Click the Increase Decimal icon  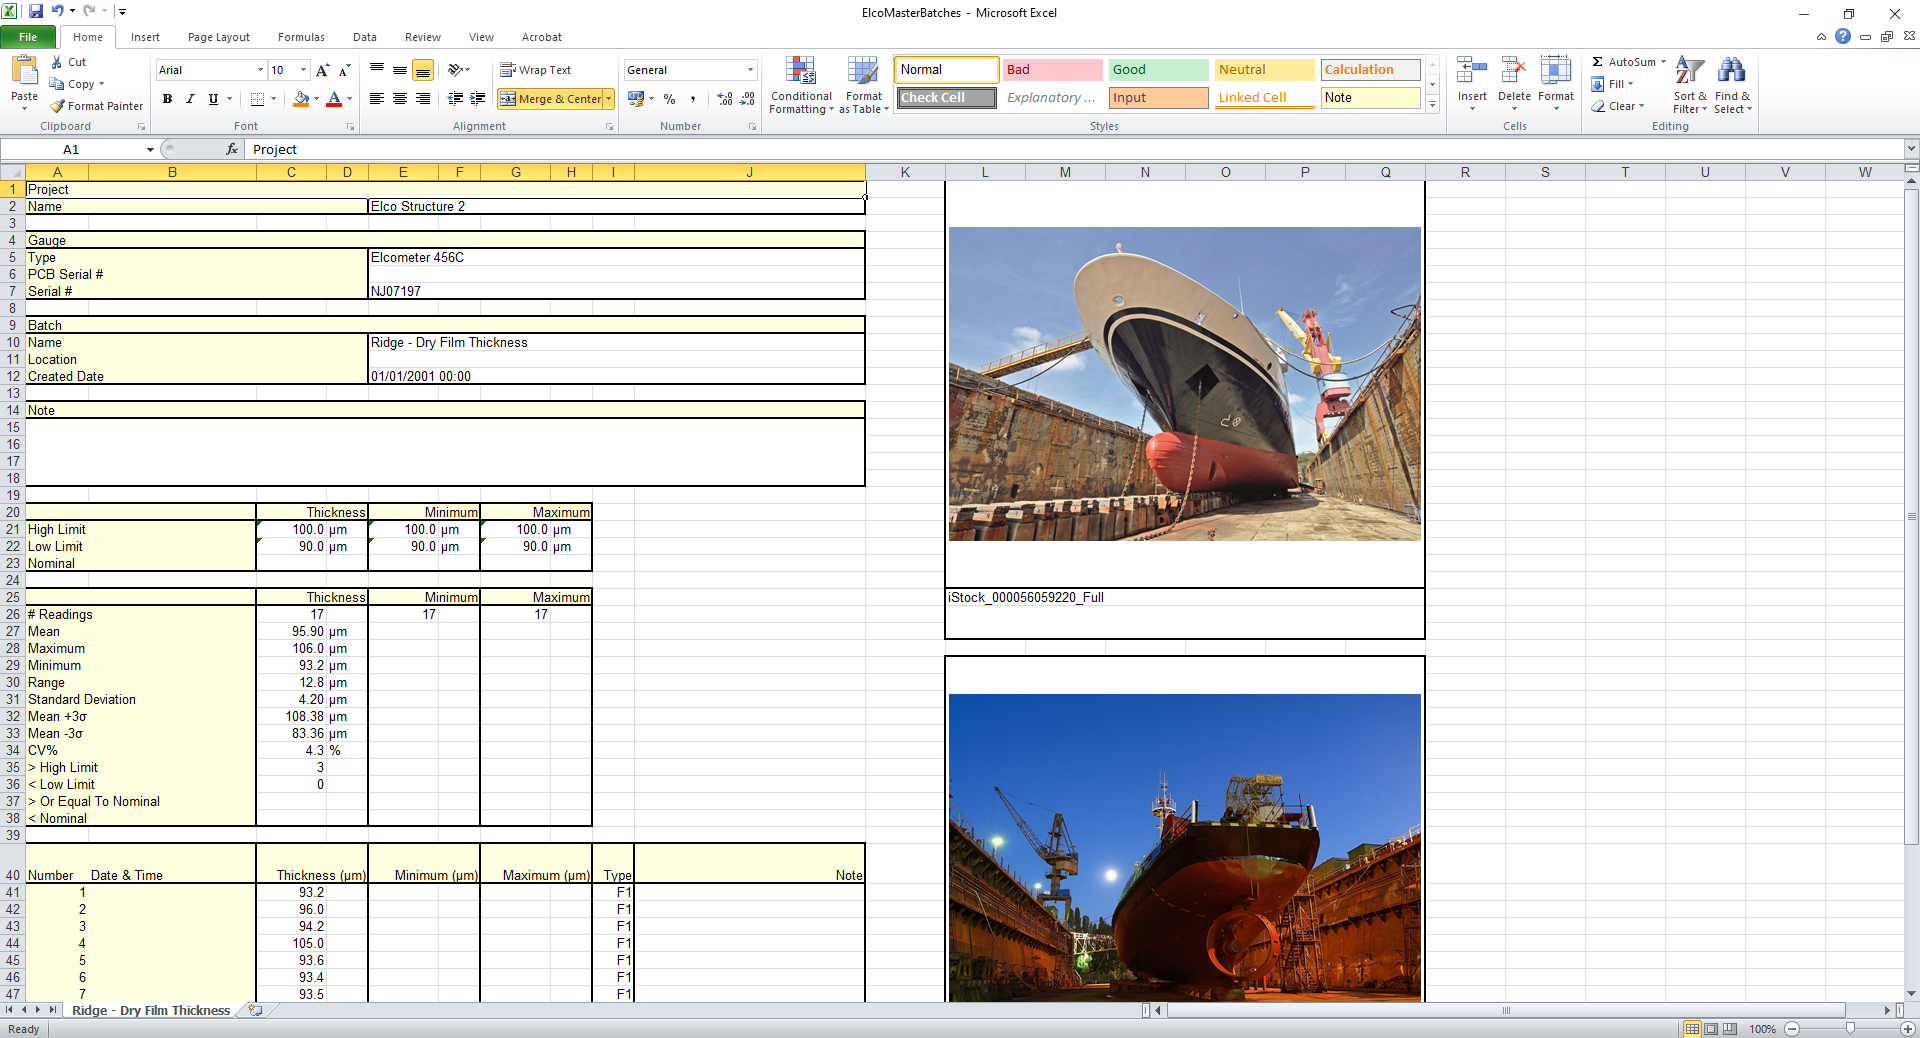point(725,99)
